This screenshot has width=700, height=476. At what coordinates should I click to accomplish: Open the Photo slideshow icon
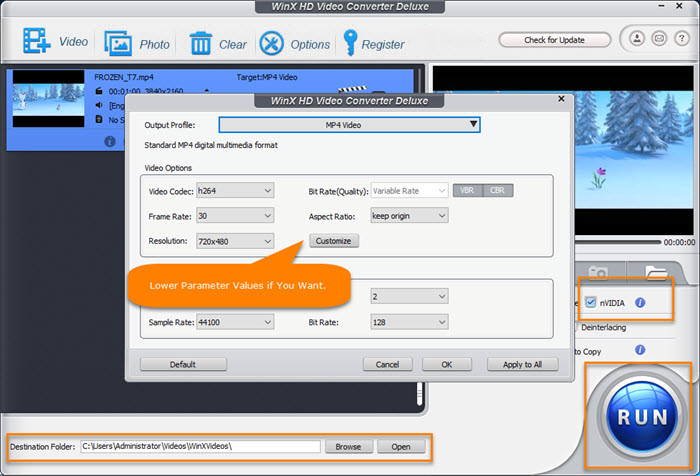tap(118, 43)
